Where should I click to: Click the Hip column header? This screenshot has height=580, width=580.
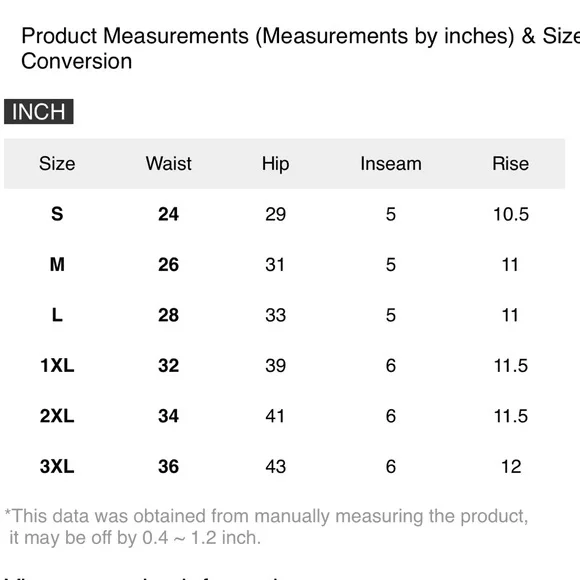(275, 164)
